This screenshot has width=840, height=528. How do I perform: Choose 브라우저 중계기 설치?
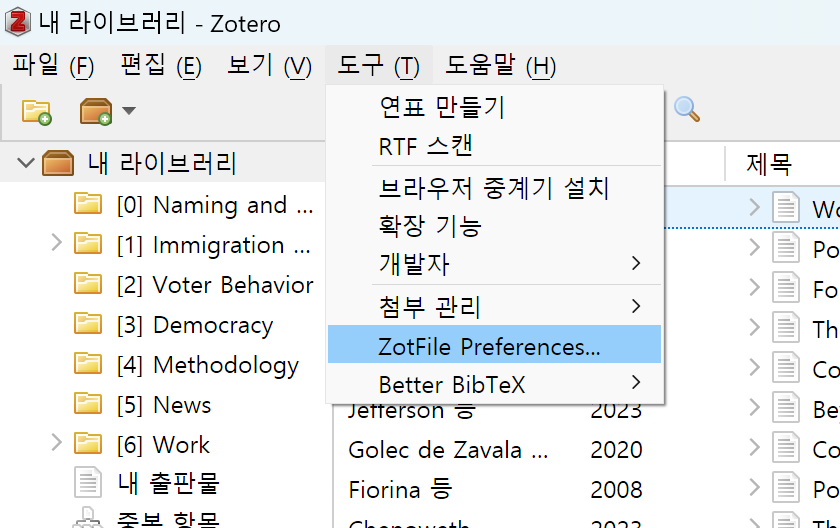coord(493,188)
